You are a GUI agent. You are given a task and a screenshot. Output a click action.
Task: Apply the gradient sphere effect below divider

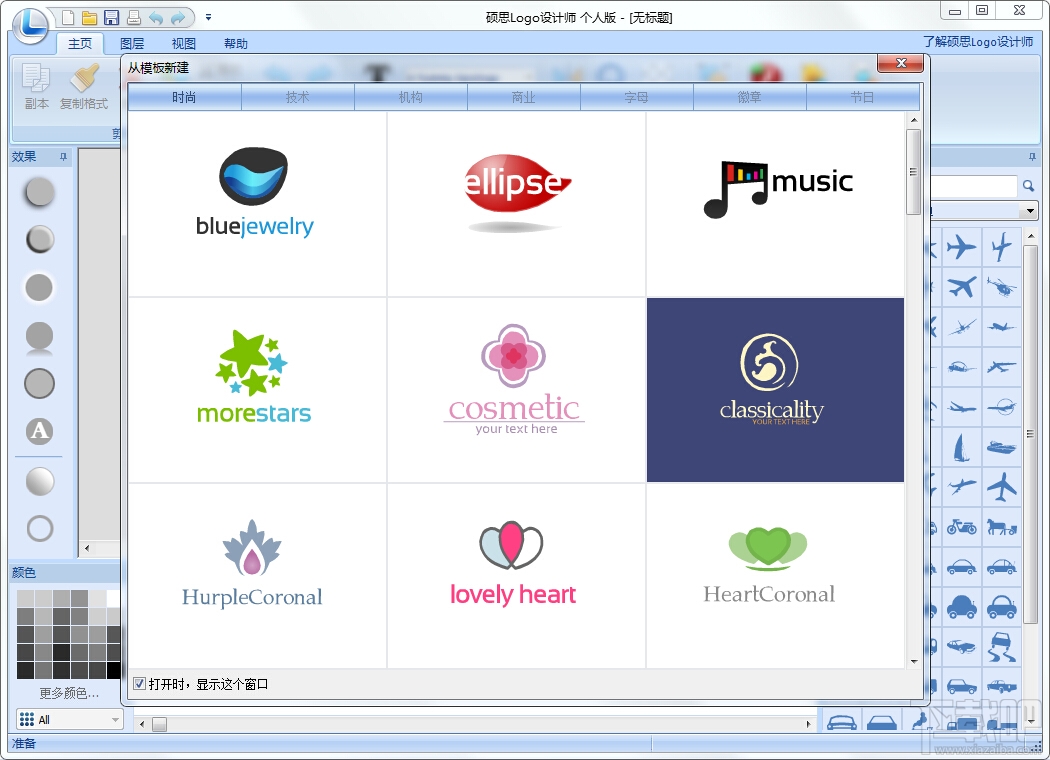[x=40, y=481]
